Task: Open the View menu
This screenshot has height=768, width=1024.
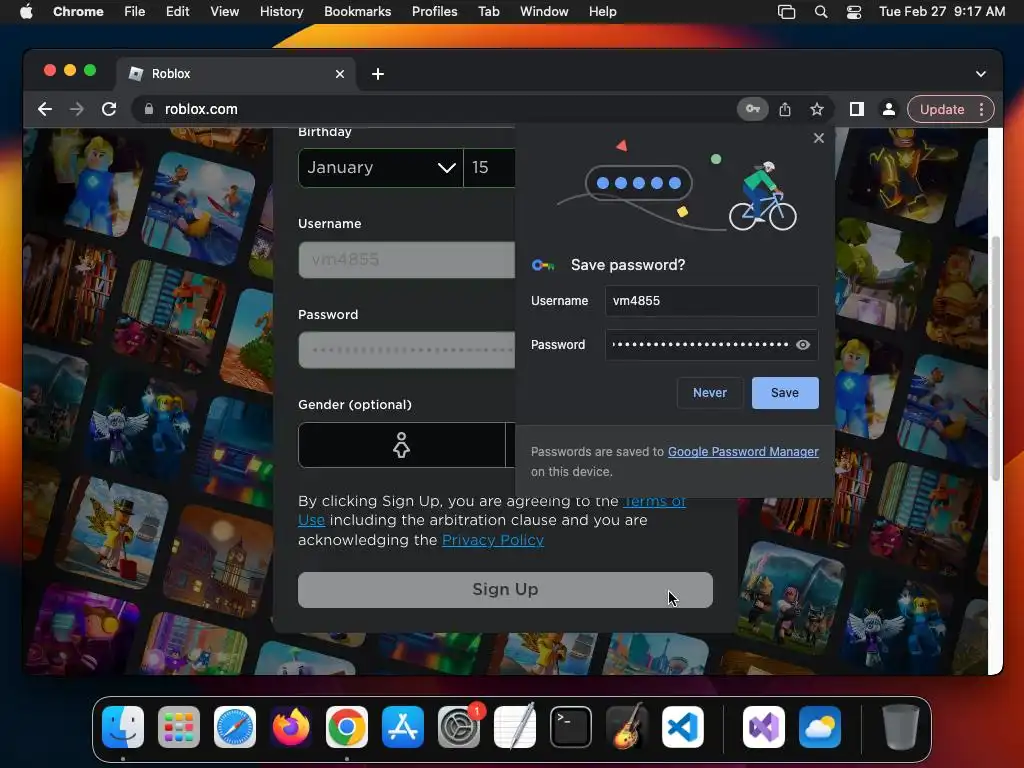Action: [224, 12]
